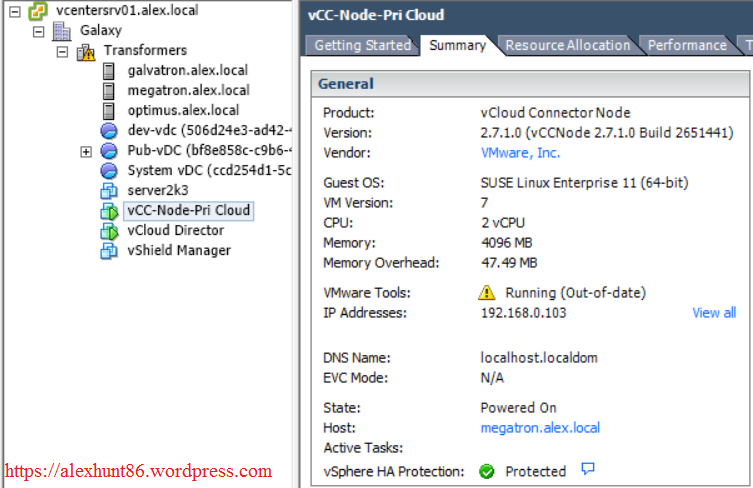Image resolution: width=753 pixels, height=488 pixels.
Task: Collapse the Transformers cluster node
Action: coord(62,51)
